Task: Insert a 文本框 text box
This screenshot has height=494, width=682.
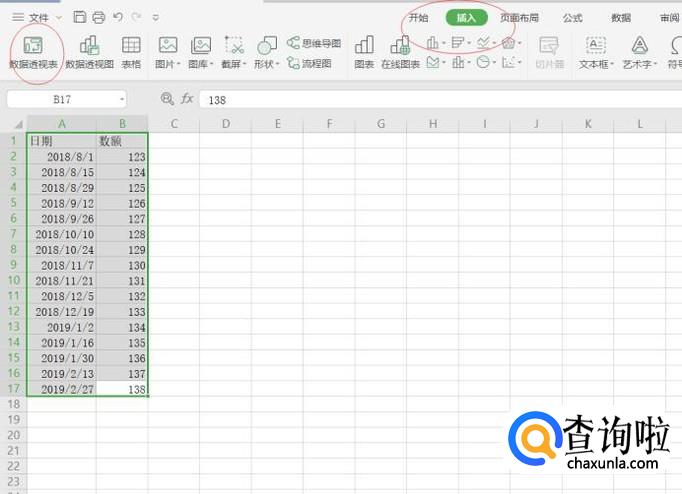Action: point(595,48)
